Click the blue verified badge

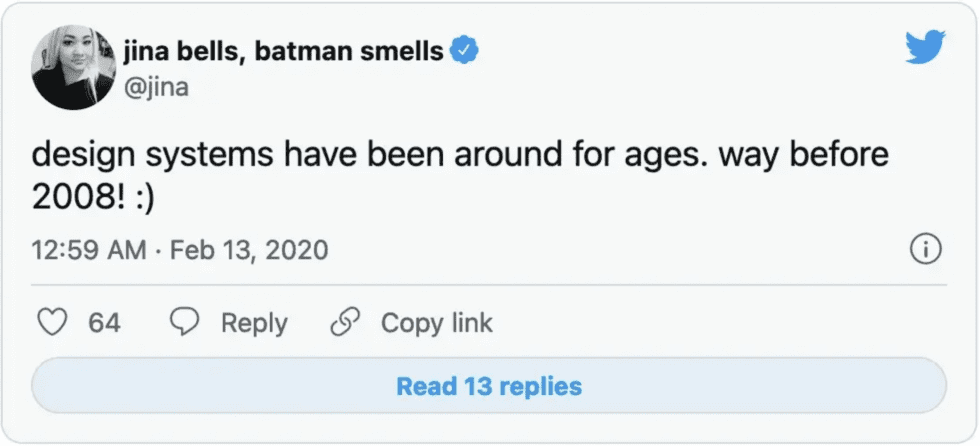point(464,51)
